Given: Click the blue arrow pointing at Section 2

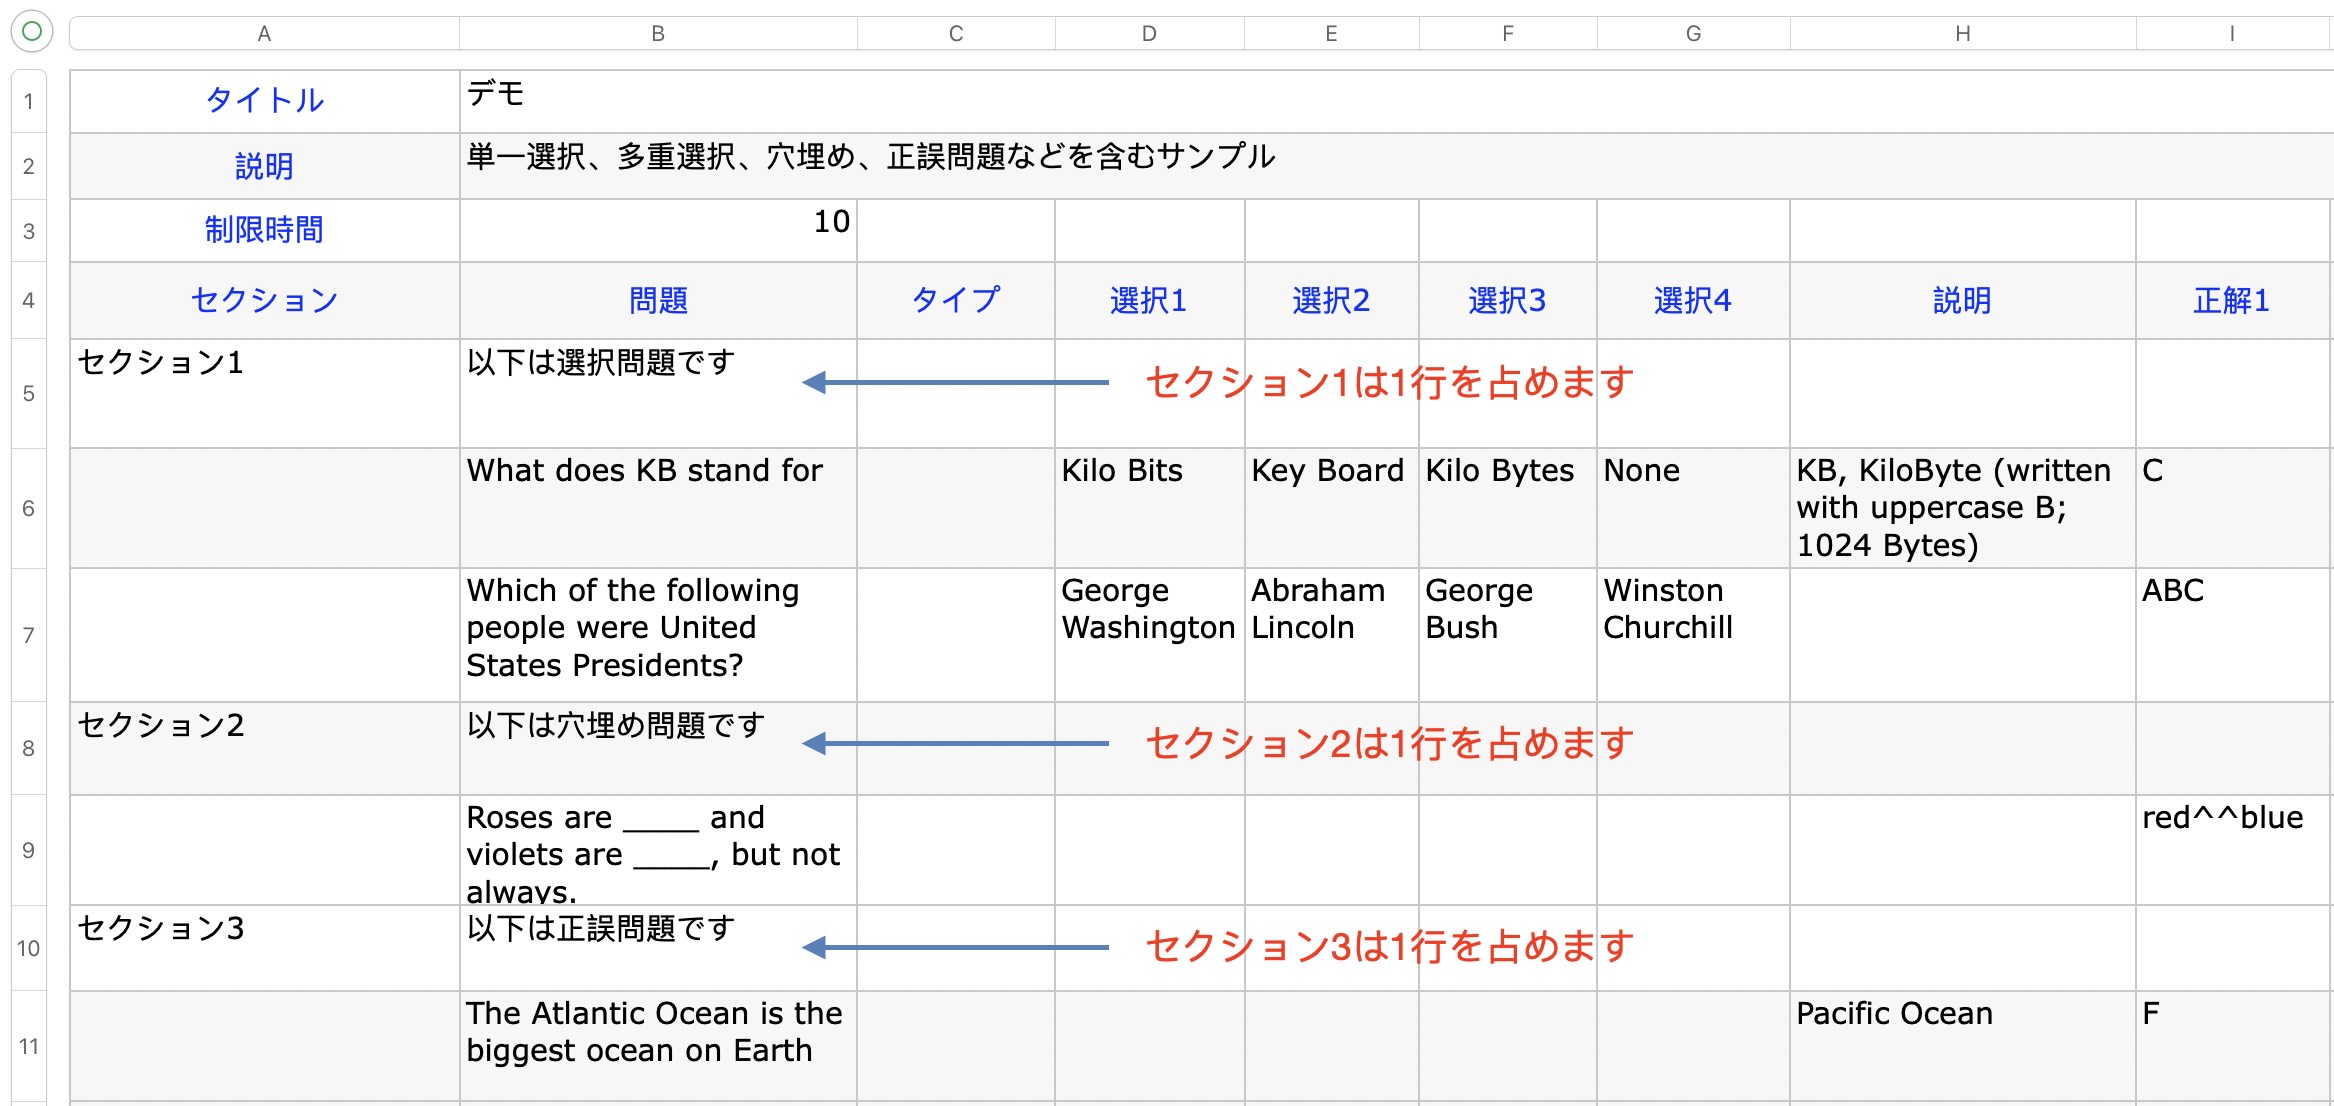Looking at the screenshot, I should pos(955,744).
